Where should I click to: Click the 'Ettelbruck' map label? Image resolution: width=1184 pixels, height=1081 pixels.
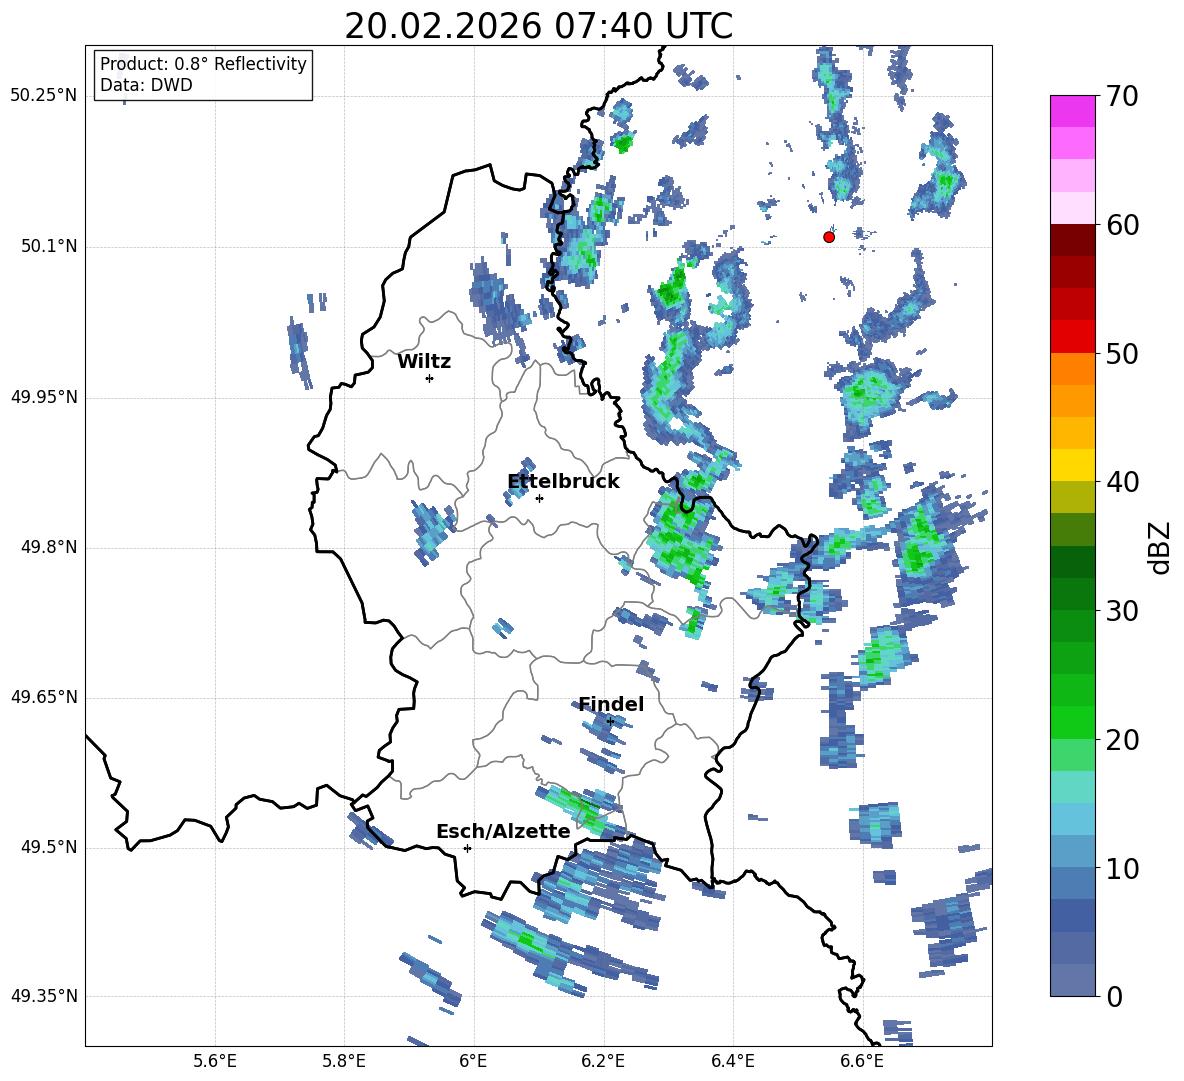563,482
